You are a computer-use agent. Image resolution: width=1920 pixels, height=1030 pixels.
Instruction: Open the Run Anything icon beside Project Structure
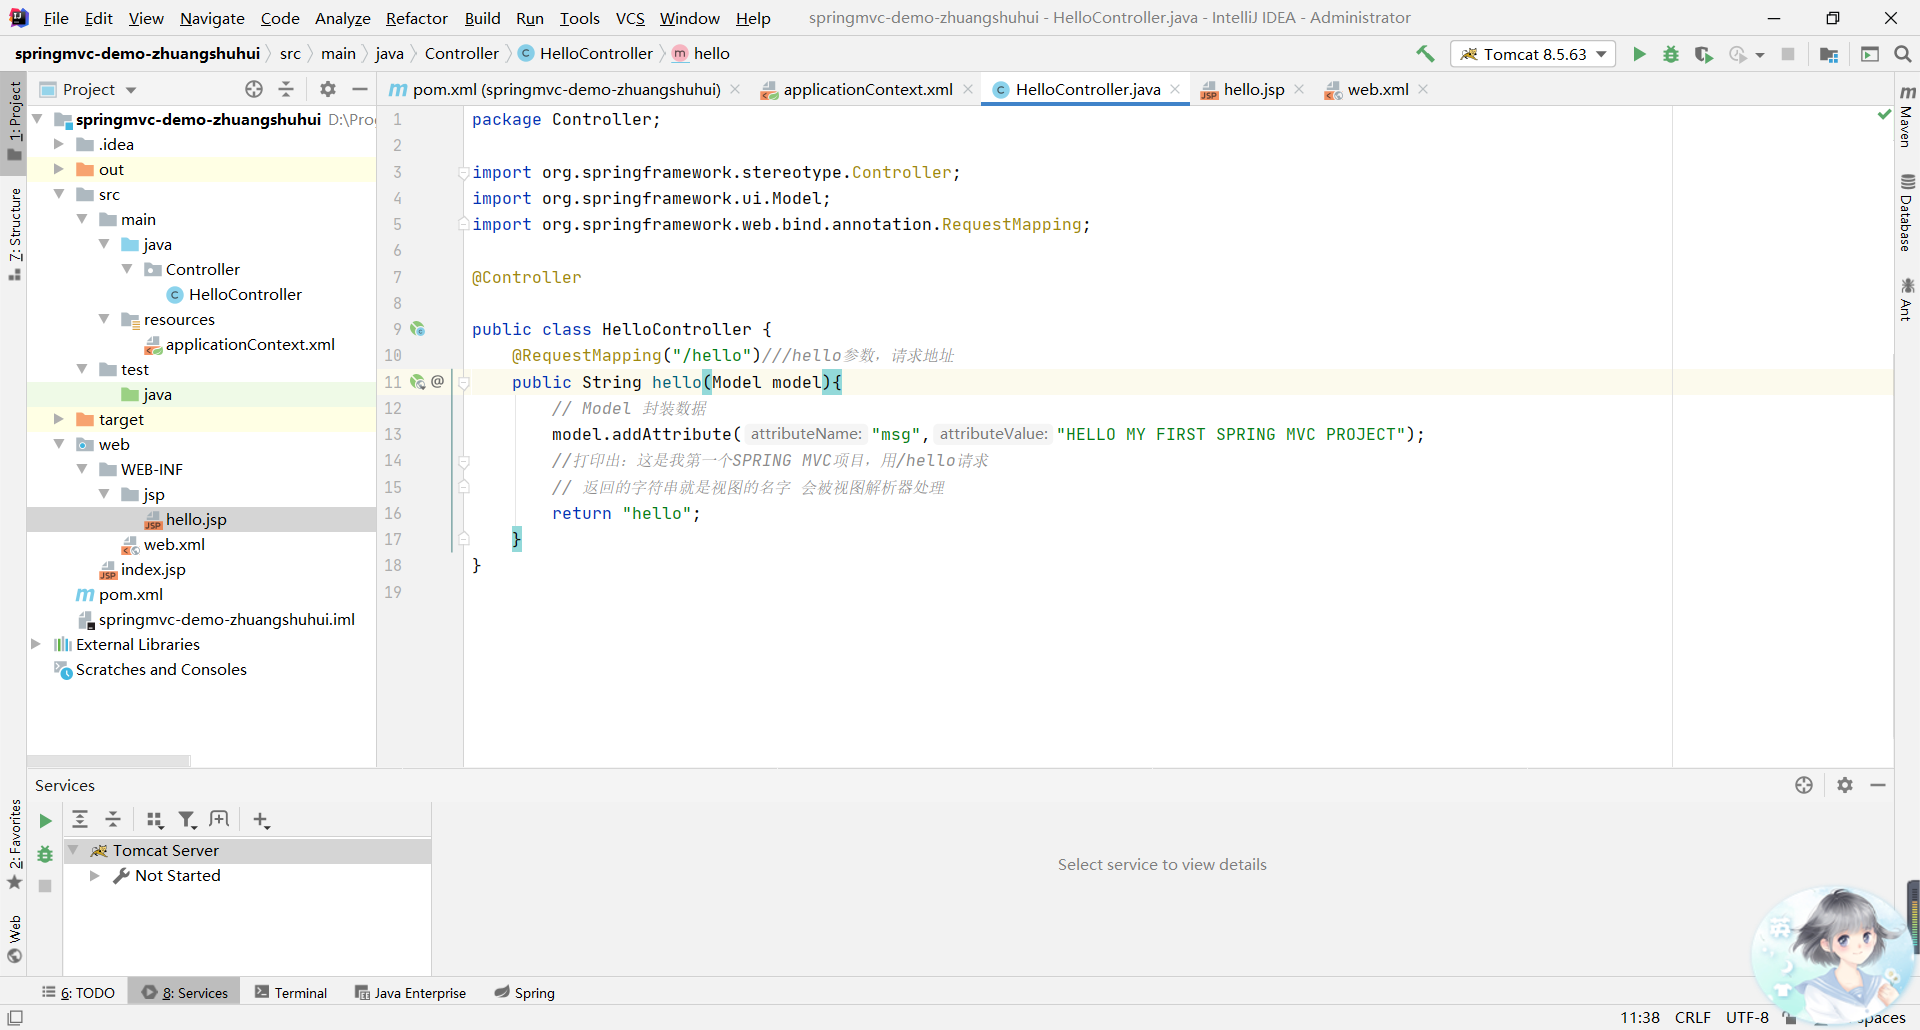(x=1870, y=54)
